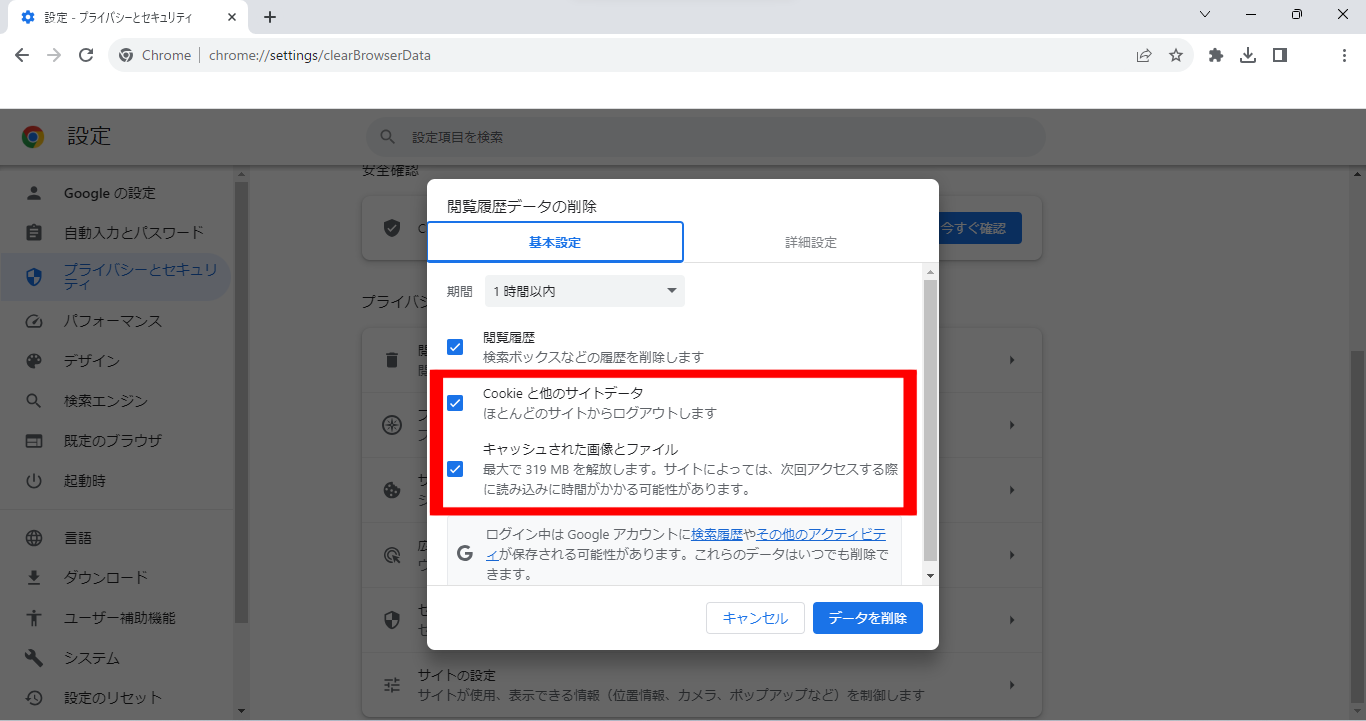The width and height of the screenshot is (1366, 721).
Task: Open Chrome's three-dot menu
Action: [x=1343, y=55]
